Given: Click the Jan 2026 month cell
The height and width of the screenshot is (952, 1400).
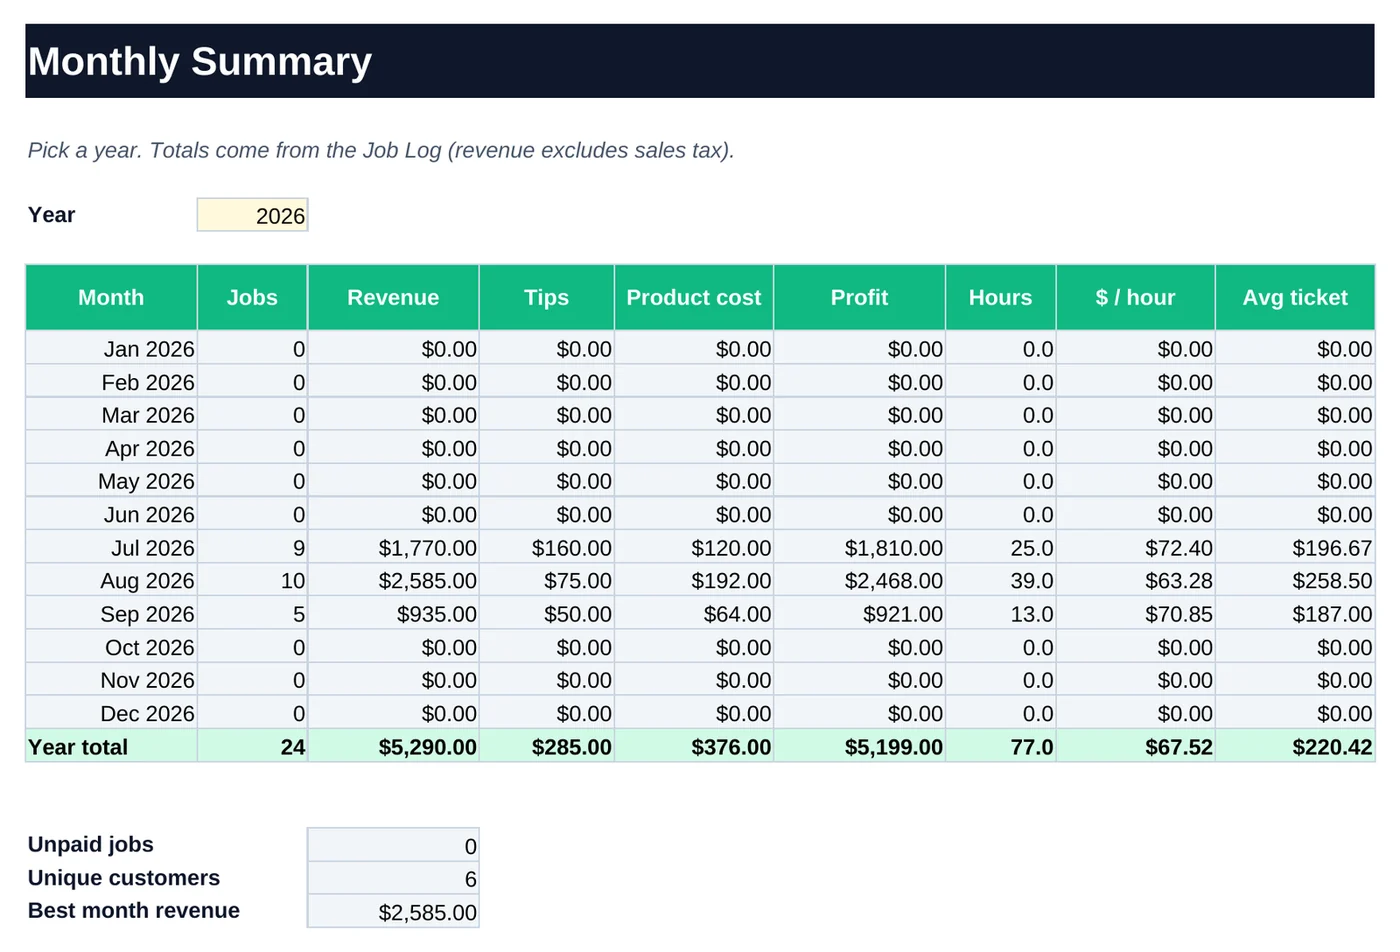Looking at the screenshot, I should pyautogui.click(x=111, y=349).
